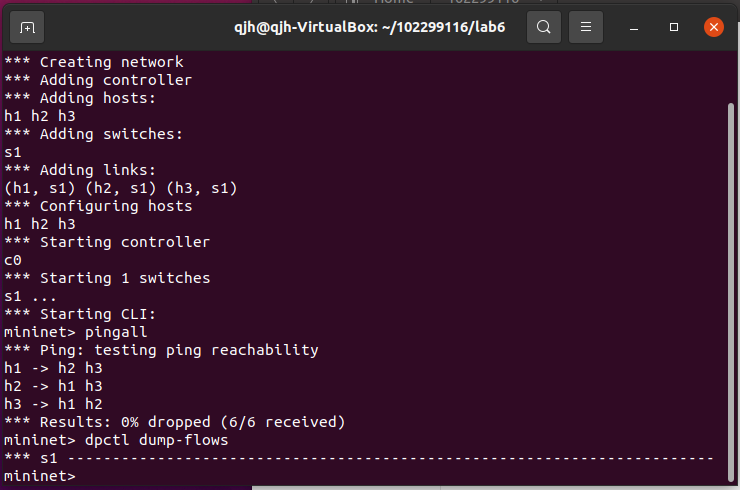Click the '*** Adding switches:' line
The image size is (740, 490).
(x=93, y=134)
